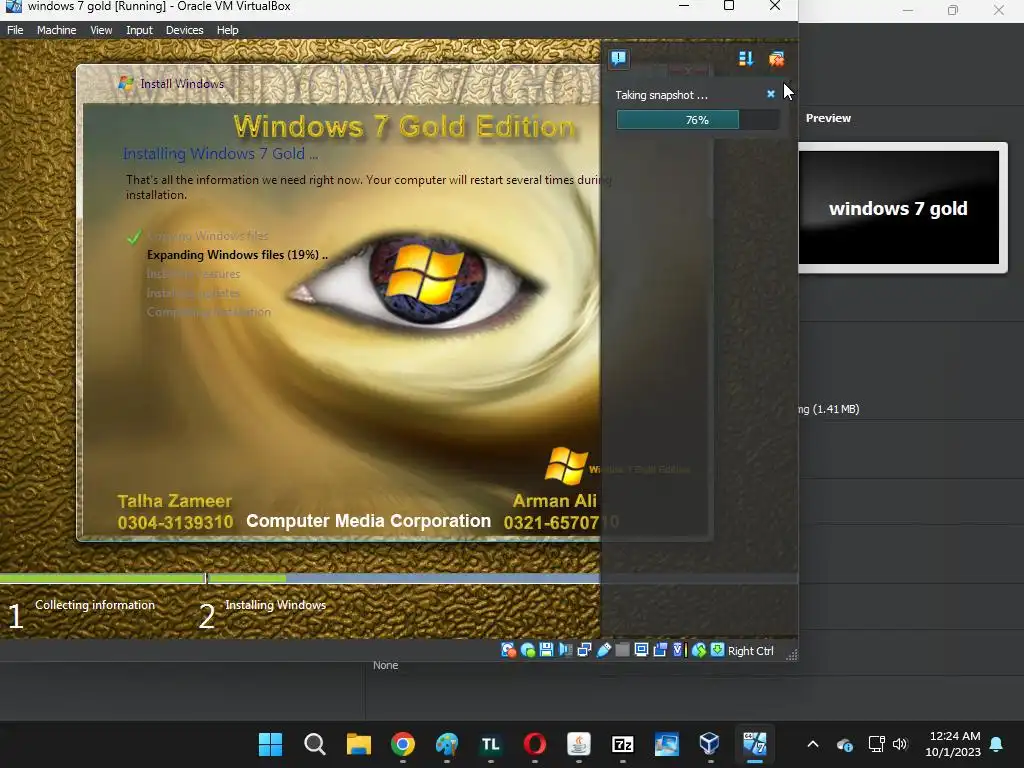Show hidden system tray icons

pyautogui.click(x=813, y=744)
